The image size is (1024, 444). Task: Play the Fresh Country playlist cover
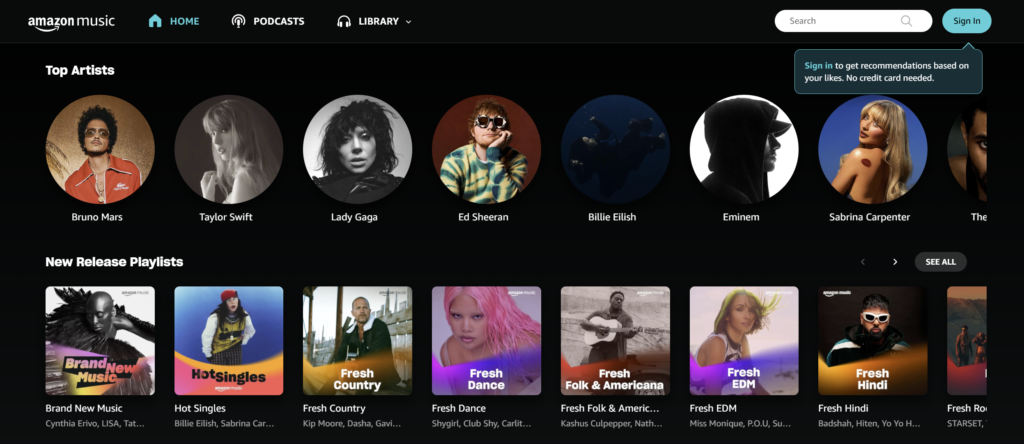[357, 341]
